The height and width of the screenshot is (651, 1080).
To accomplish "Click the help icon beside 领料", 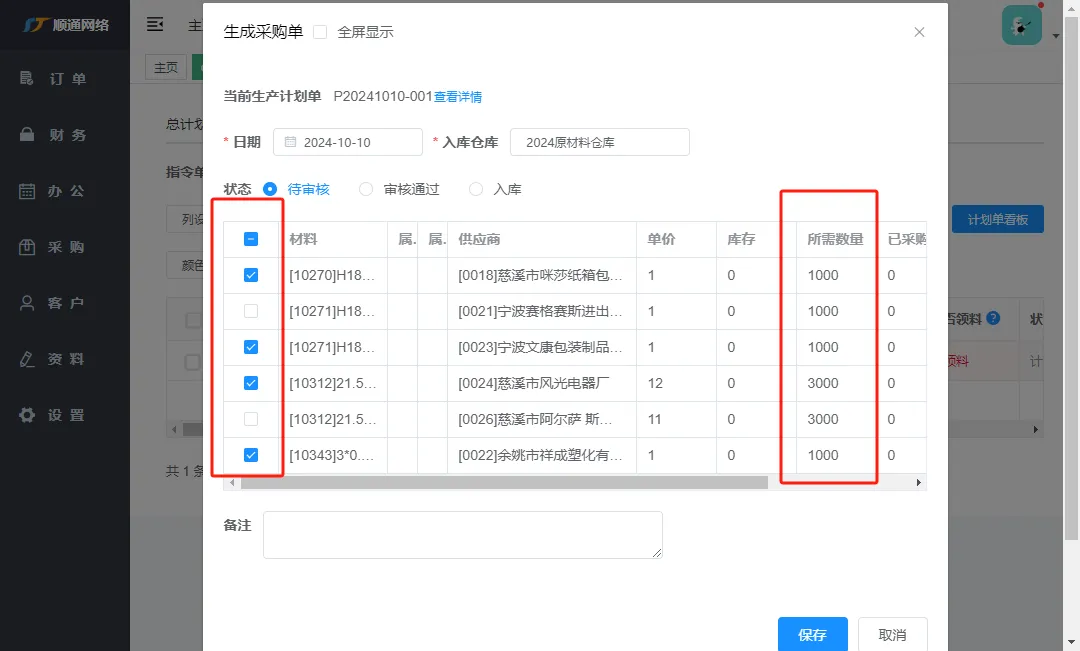I will pos(993,318).
